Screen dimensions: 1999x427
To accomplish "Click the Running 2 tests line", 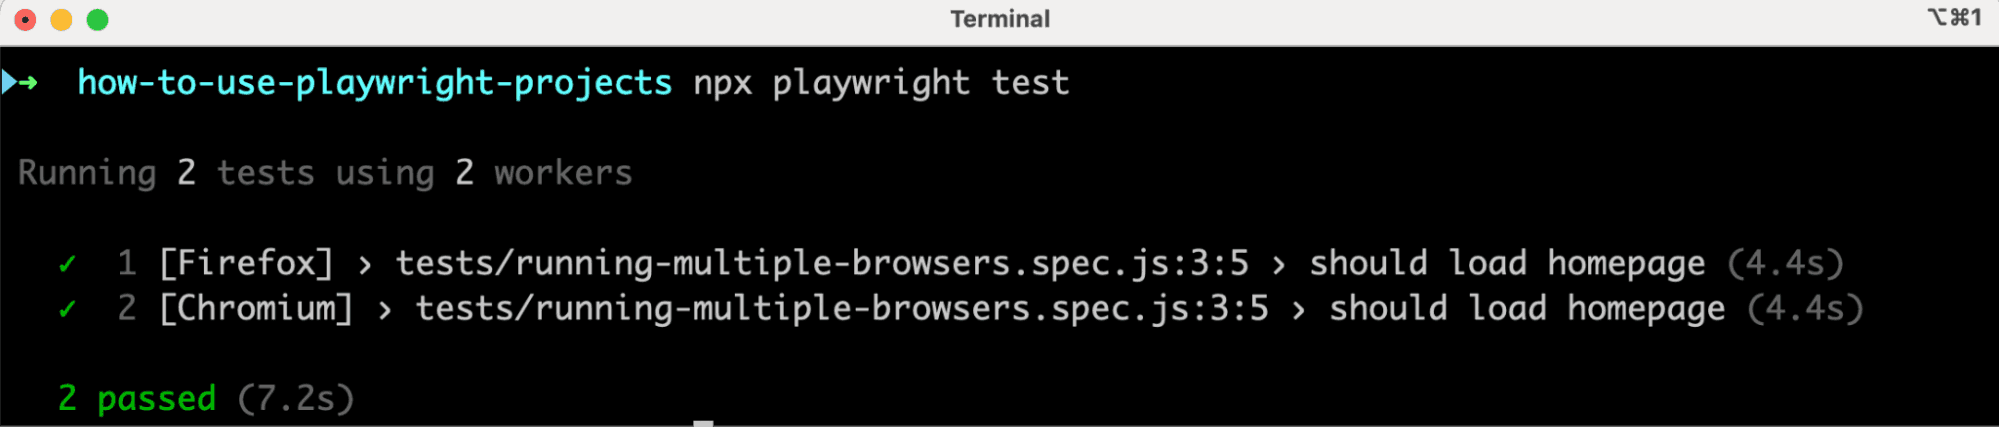I will click(325, 173).
